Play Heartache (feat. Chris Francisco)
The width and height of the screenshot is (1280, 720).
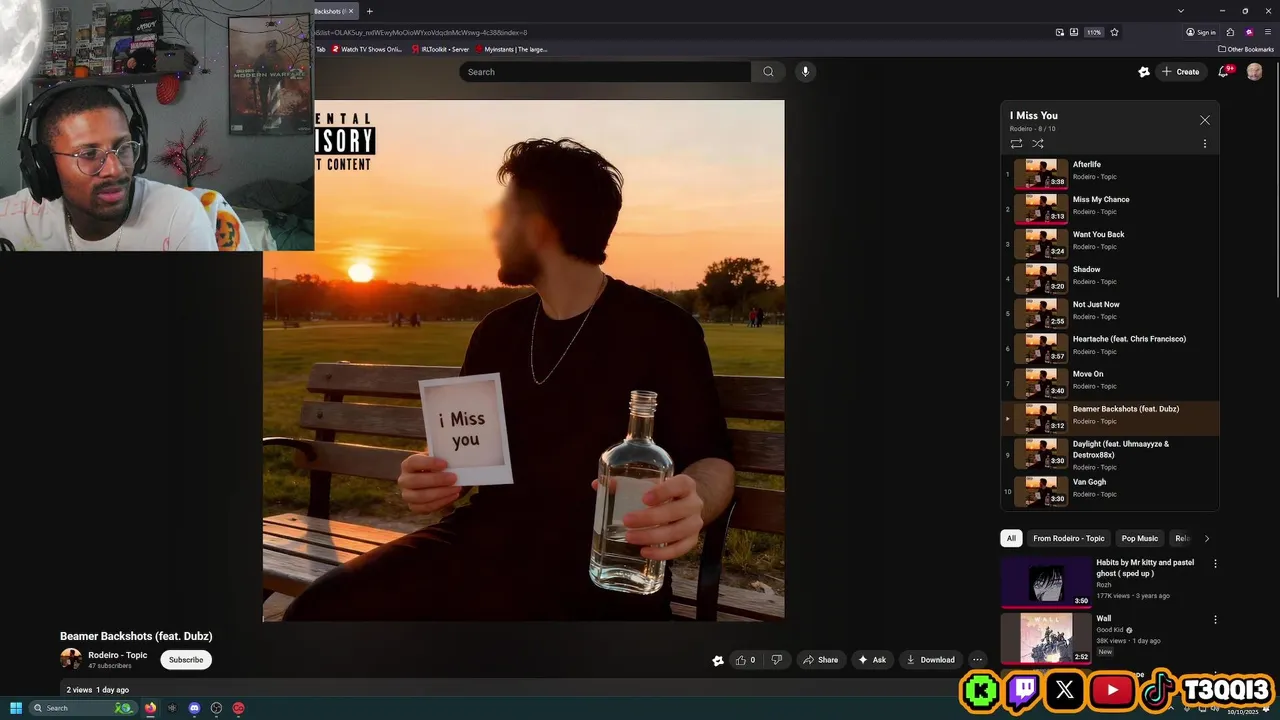tap(1110, 349)
